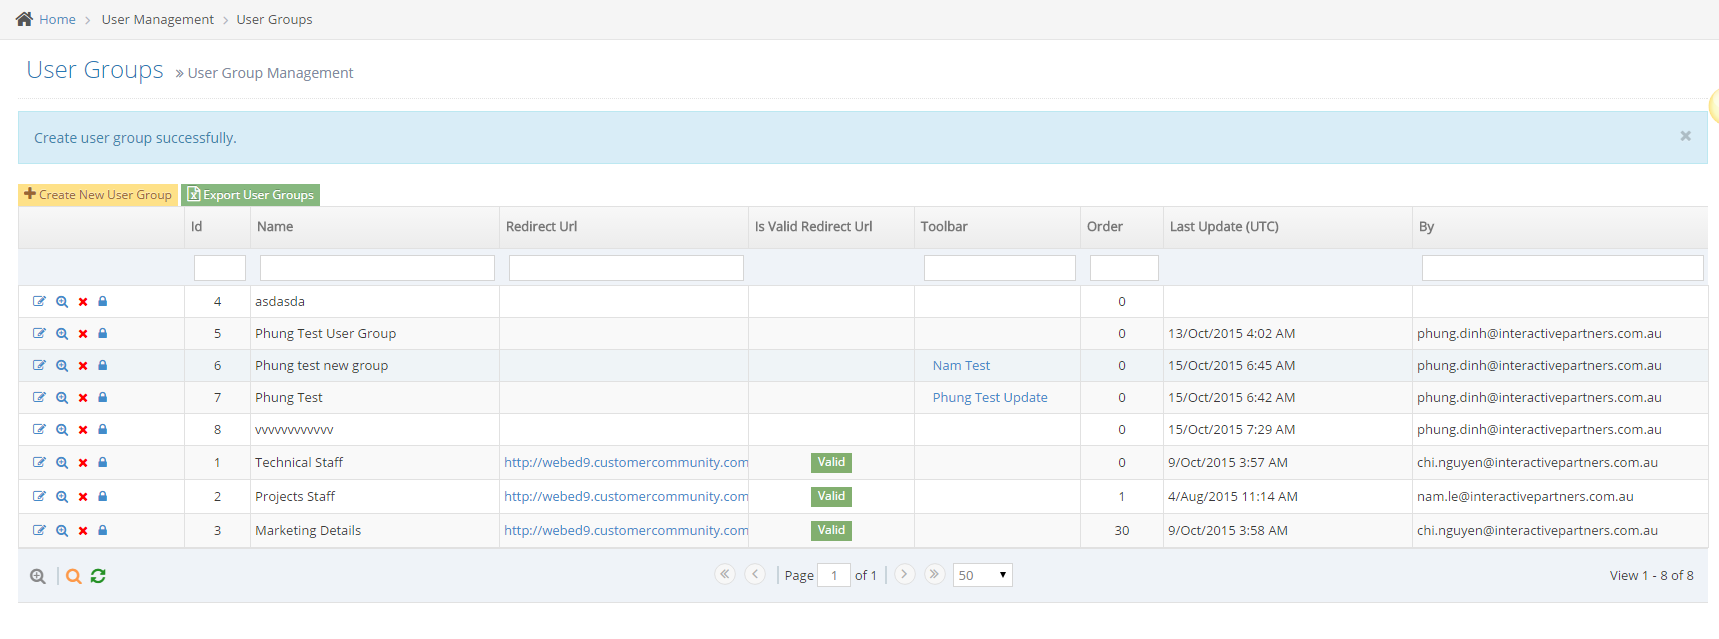Click the Home icon in breadcrumb
The height and width of the screenshot is (639, 1719).
pos(24,19)
